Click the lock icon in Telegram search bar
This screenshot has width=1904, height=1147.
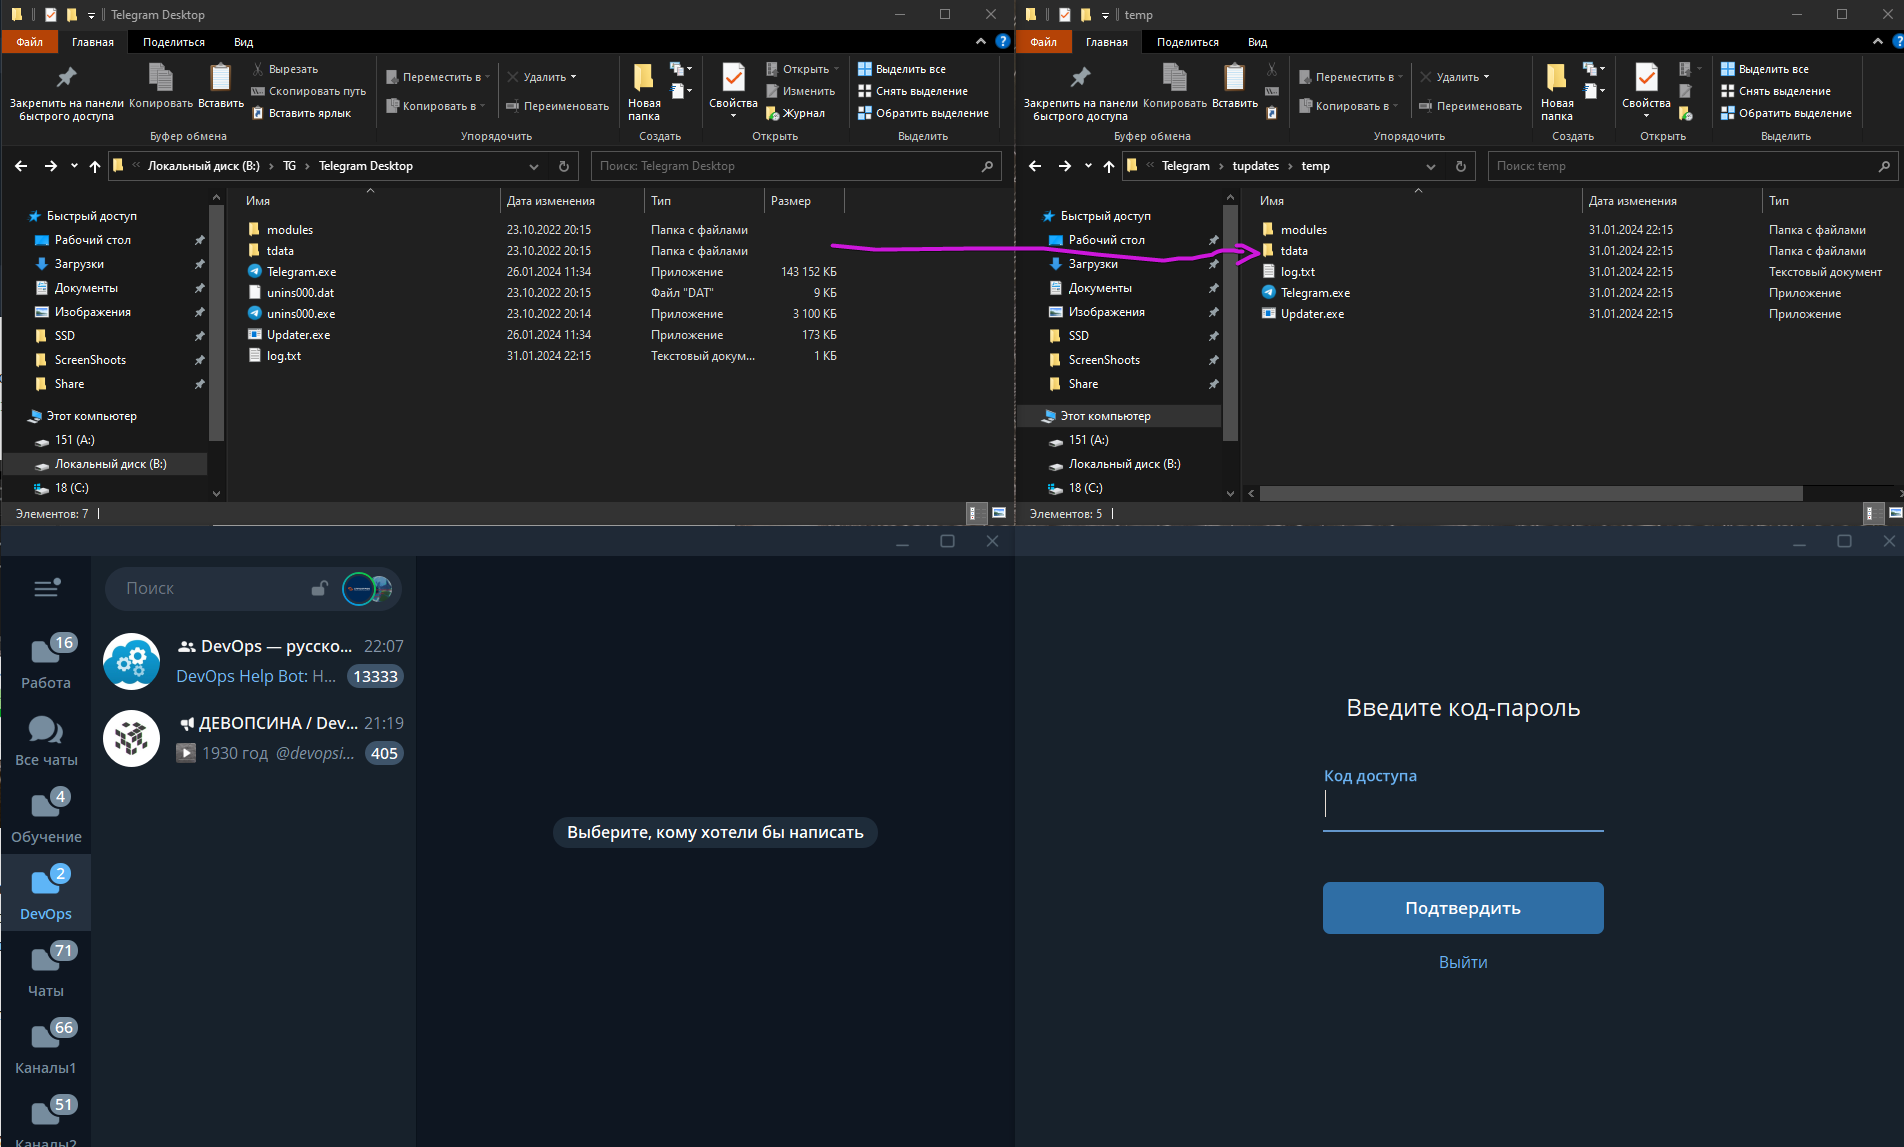point(320,588)
